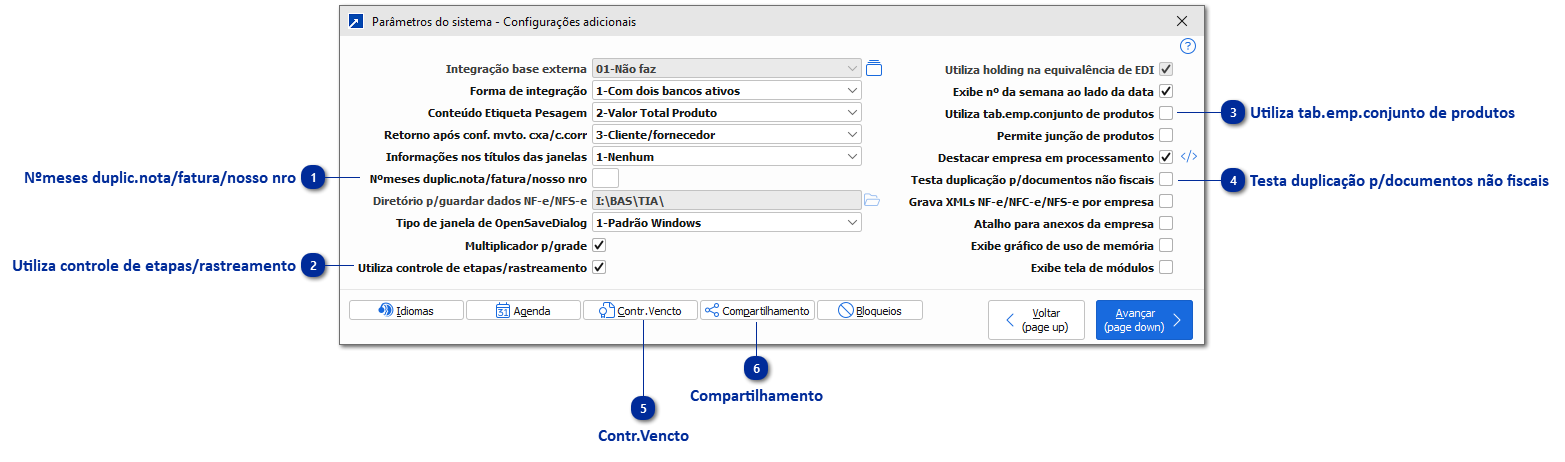Click the Nºmeses duplic.nota input field

[x=606, y=179]
